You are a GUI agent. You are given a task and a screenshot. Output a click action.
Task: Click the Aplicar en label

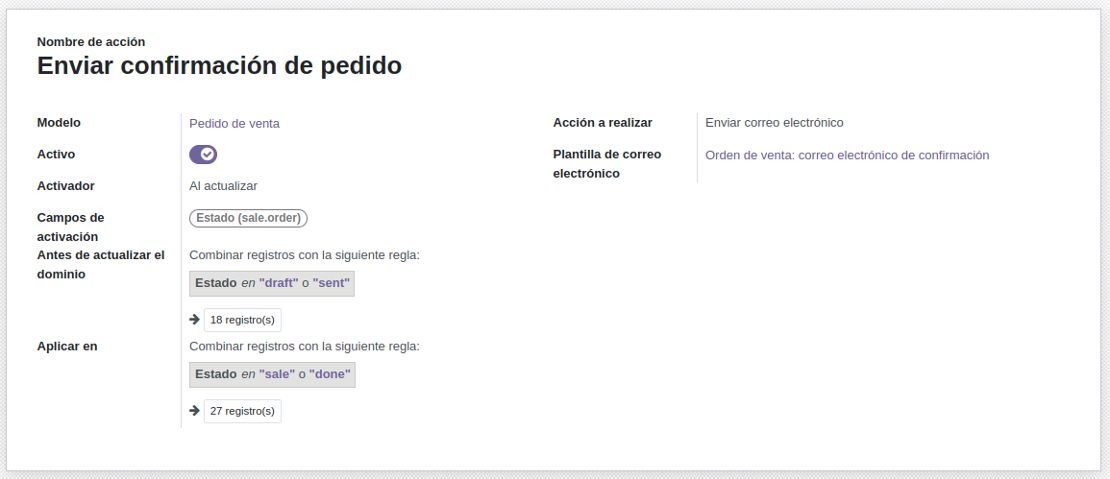tap(67, 347)
